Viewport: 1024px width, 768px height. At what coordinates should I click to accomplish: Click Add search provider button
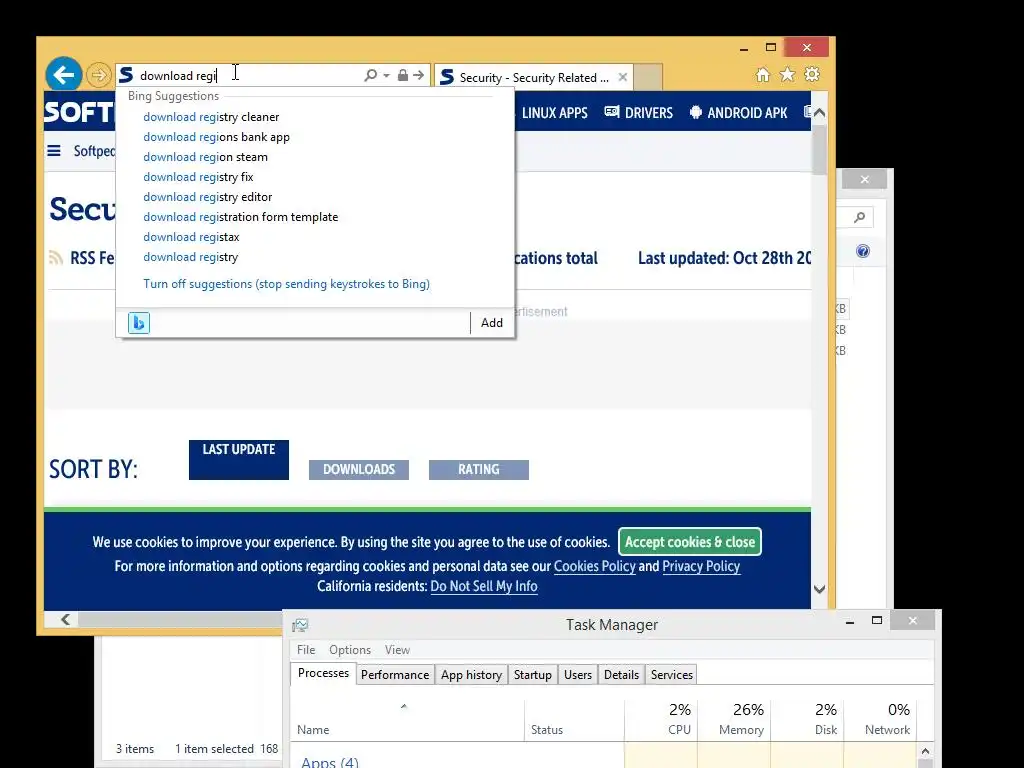pos(492,323)
